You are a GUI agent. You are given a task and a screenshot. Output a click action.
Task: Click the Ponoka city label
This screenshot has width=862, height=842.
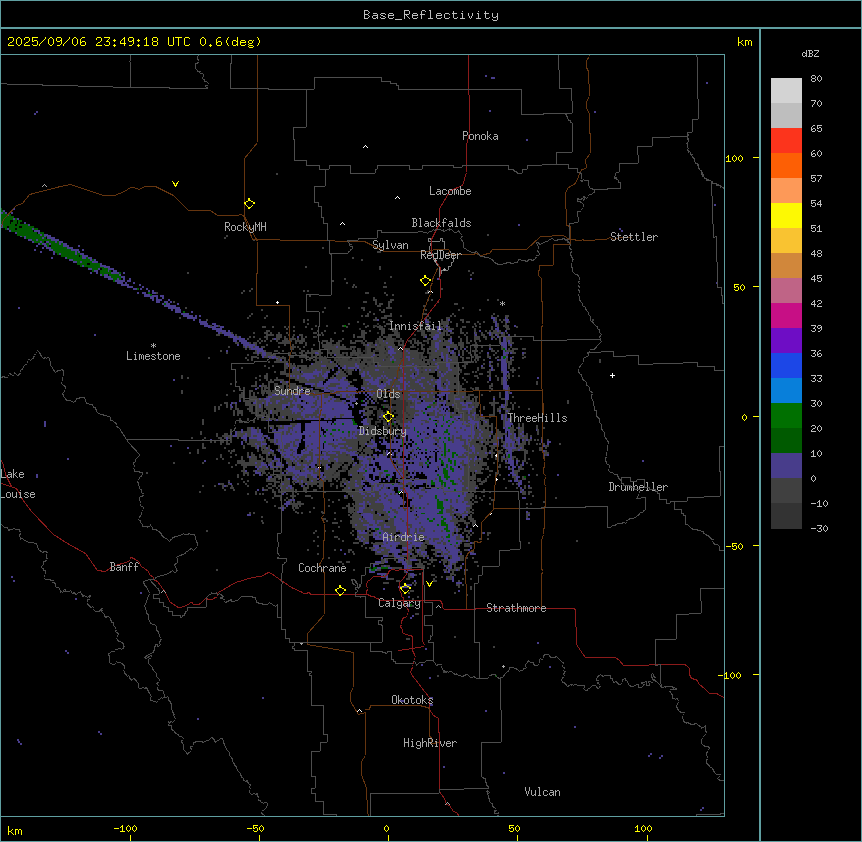click(480, 136)
